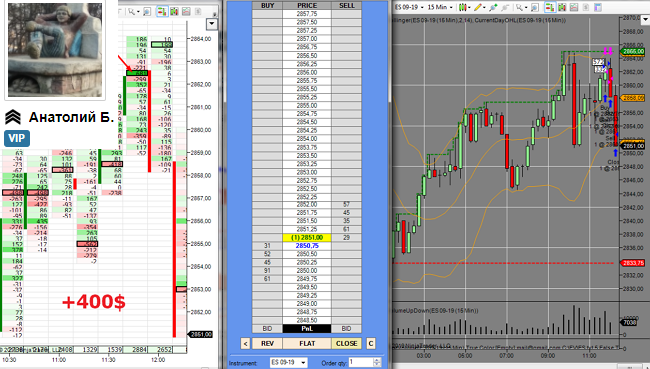This screenshot has height=369, width=650.
Task: Open the 15 Min interval dropdown
Action: (x=440, y=7)
